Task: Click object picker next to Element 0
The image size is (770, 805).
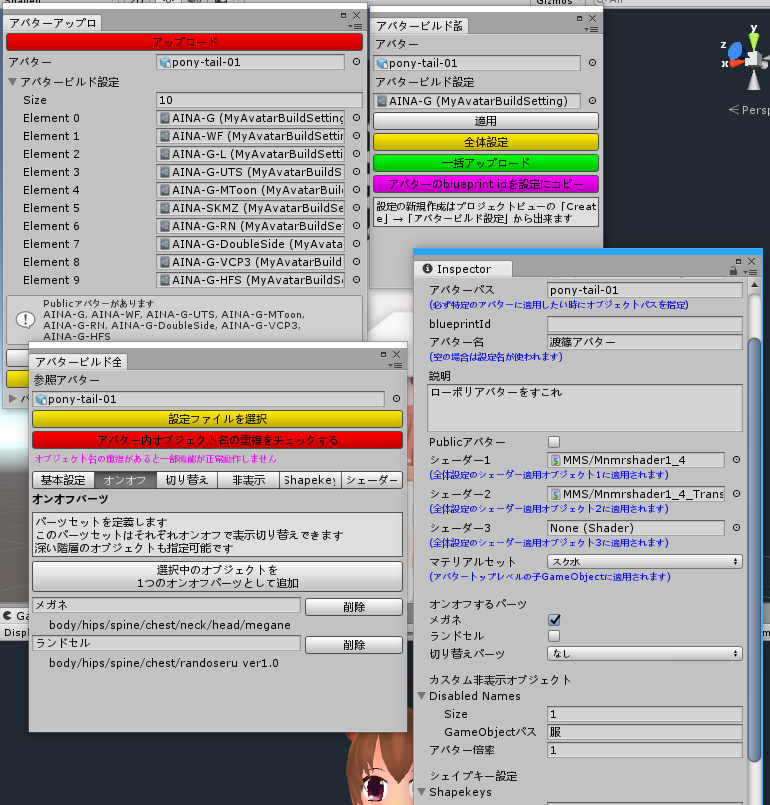Action: coord(356,118)
